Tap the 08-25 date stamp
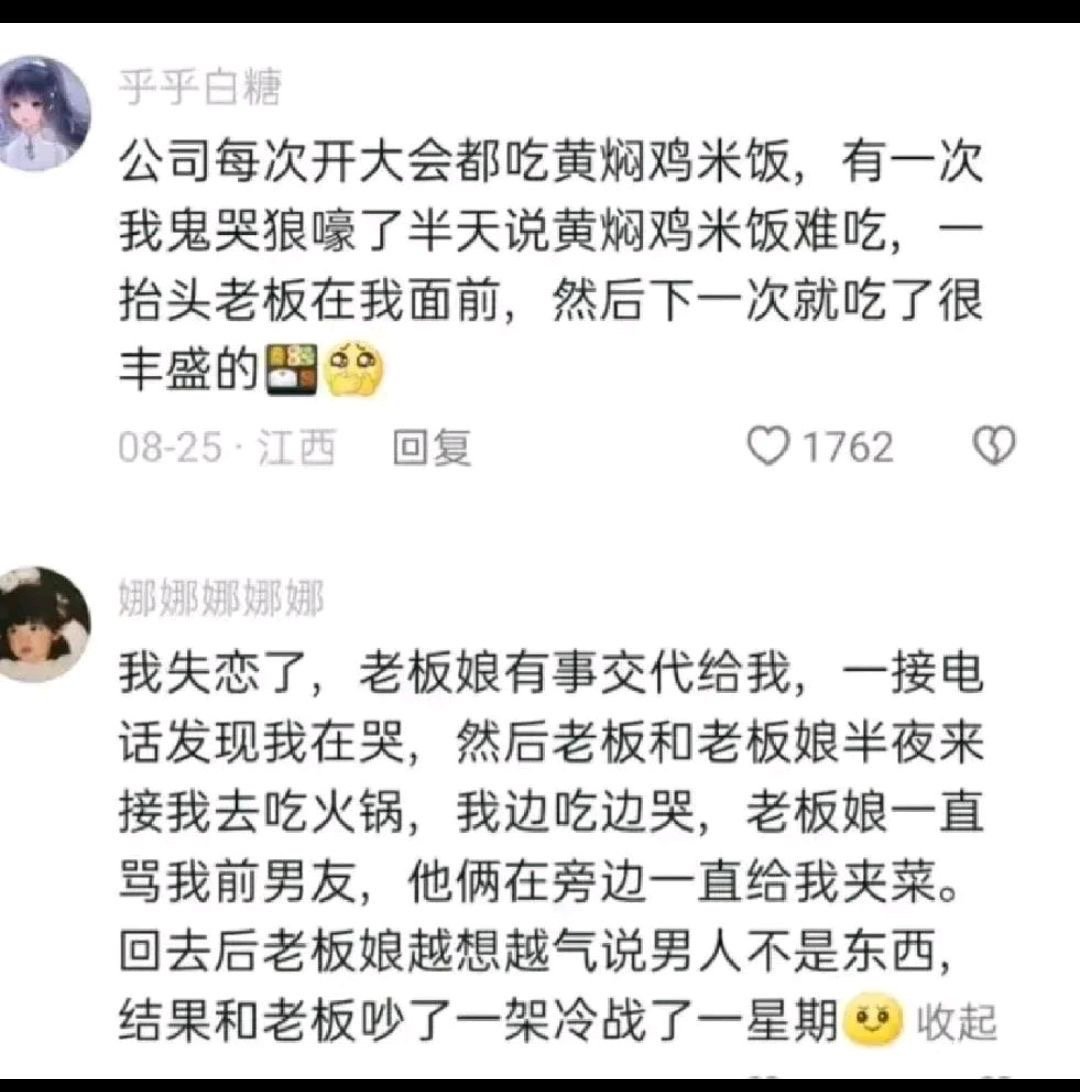Screen dimensions: 1080x1092 tap(170, 447)
